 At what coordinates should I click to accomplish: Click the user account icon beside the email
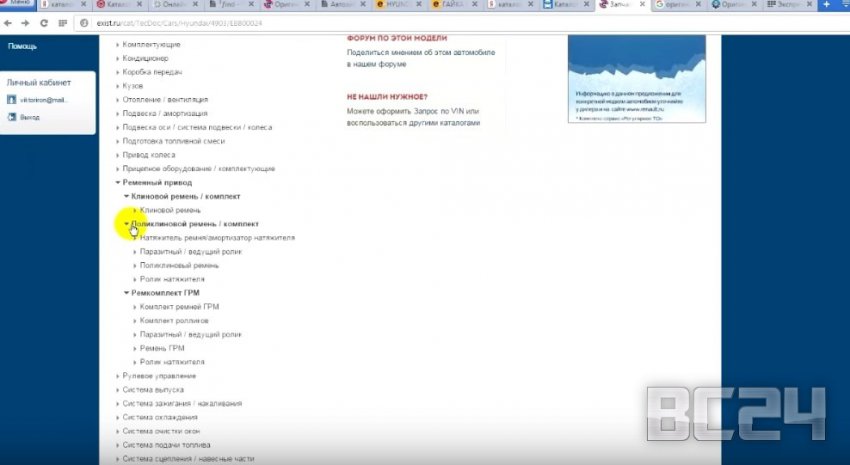click(x=11, y=100)
